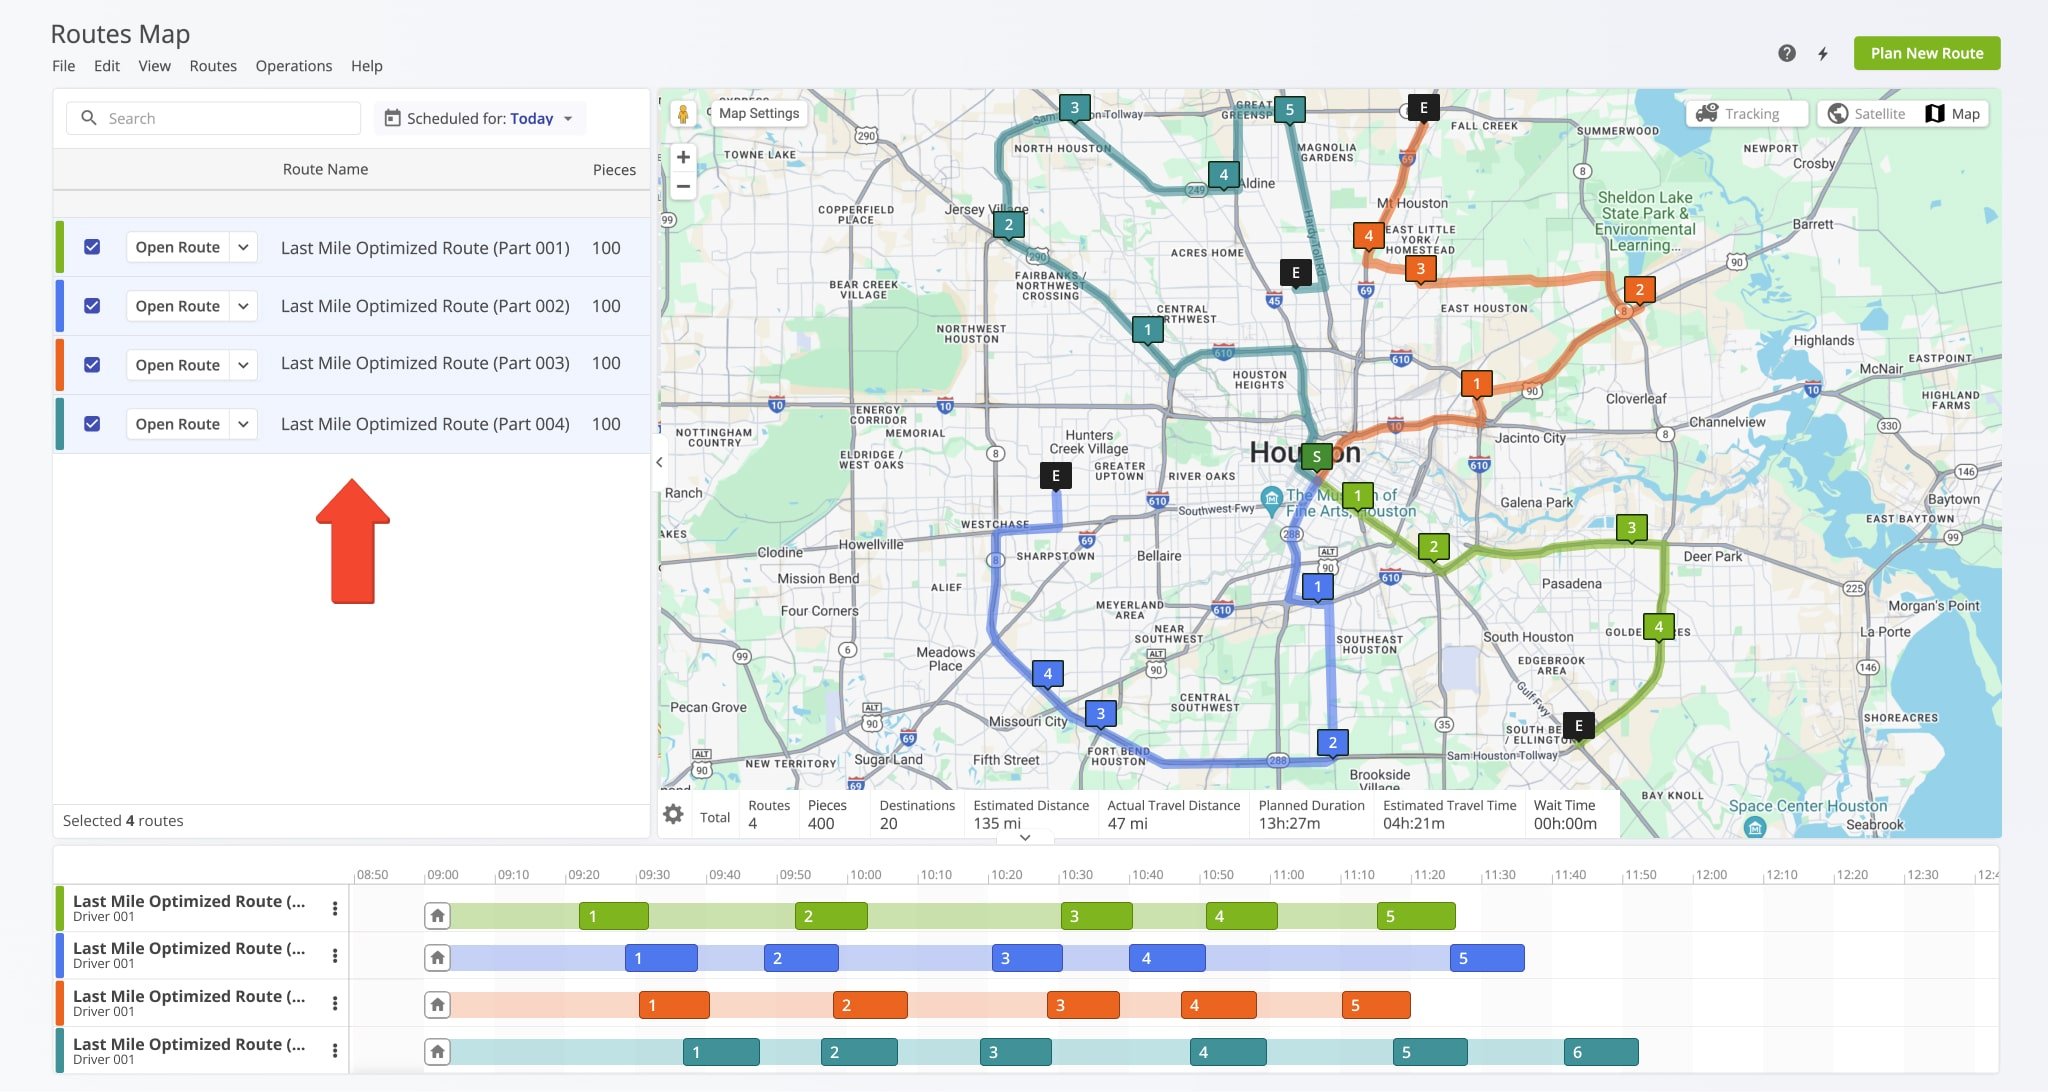The width and height of the screenshot is (2048, 1092).
Task: Zoom in using plus icon
Action: click(x=683, y=157)
